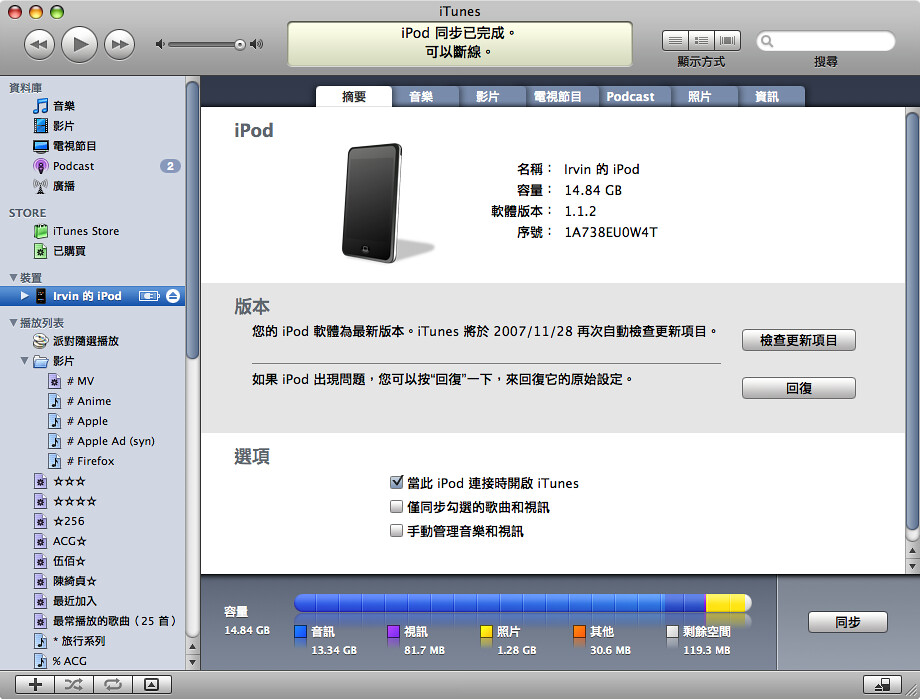Collapse the 影片 playlist folder

[25, 361]
